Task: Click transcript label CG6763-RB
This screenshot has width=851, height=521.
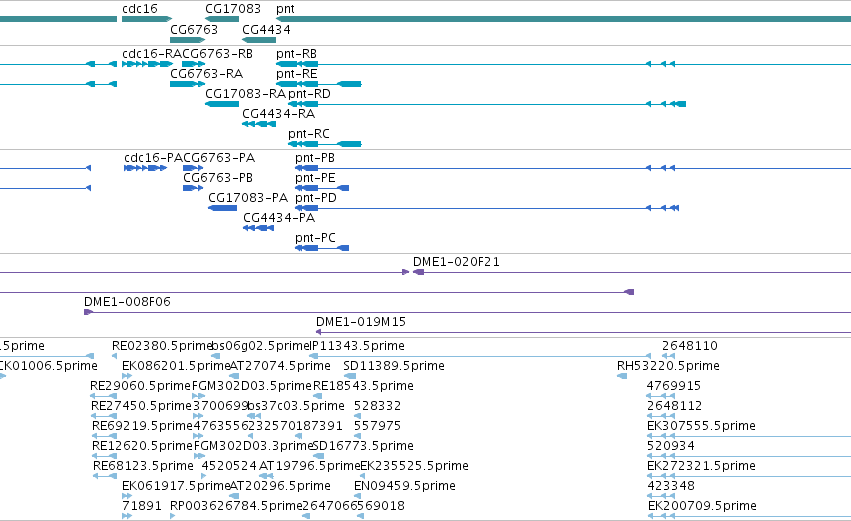Action: pos(218,54)
